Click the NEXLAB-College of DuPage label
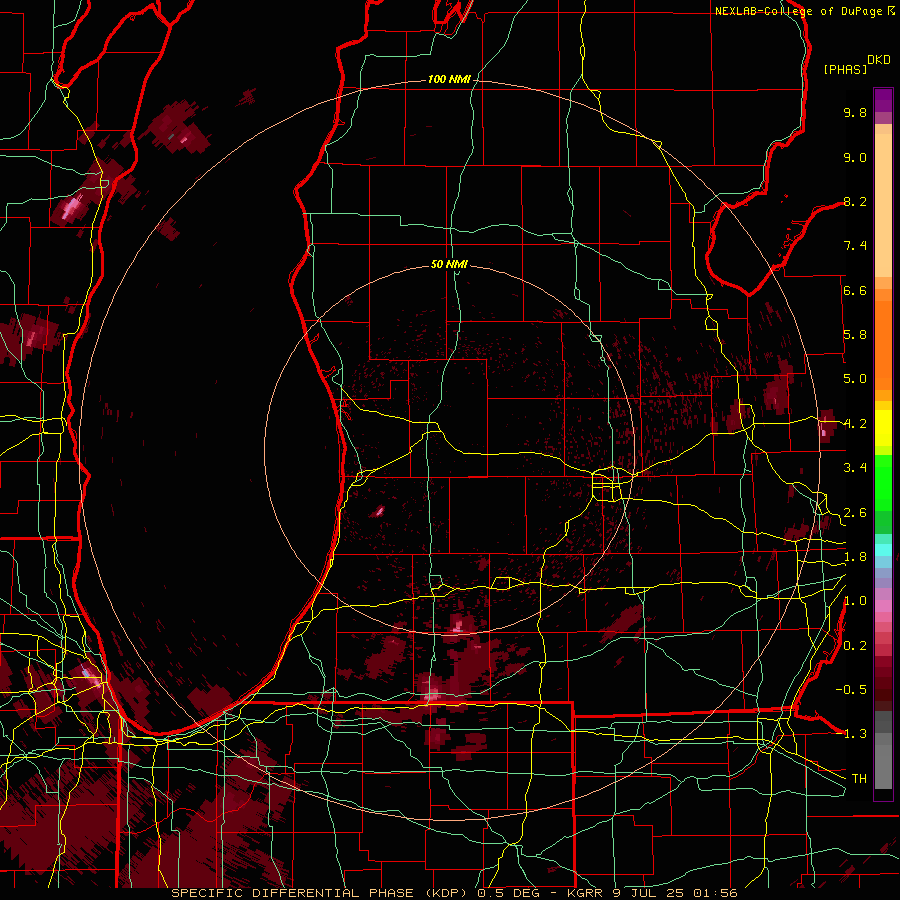The height and width of the screenshot is (900, 900). (800, 11)
